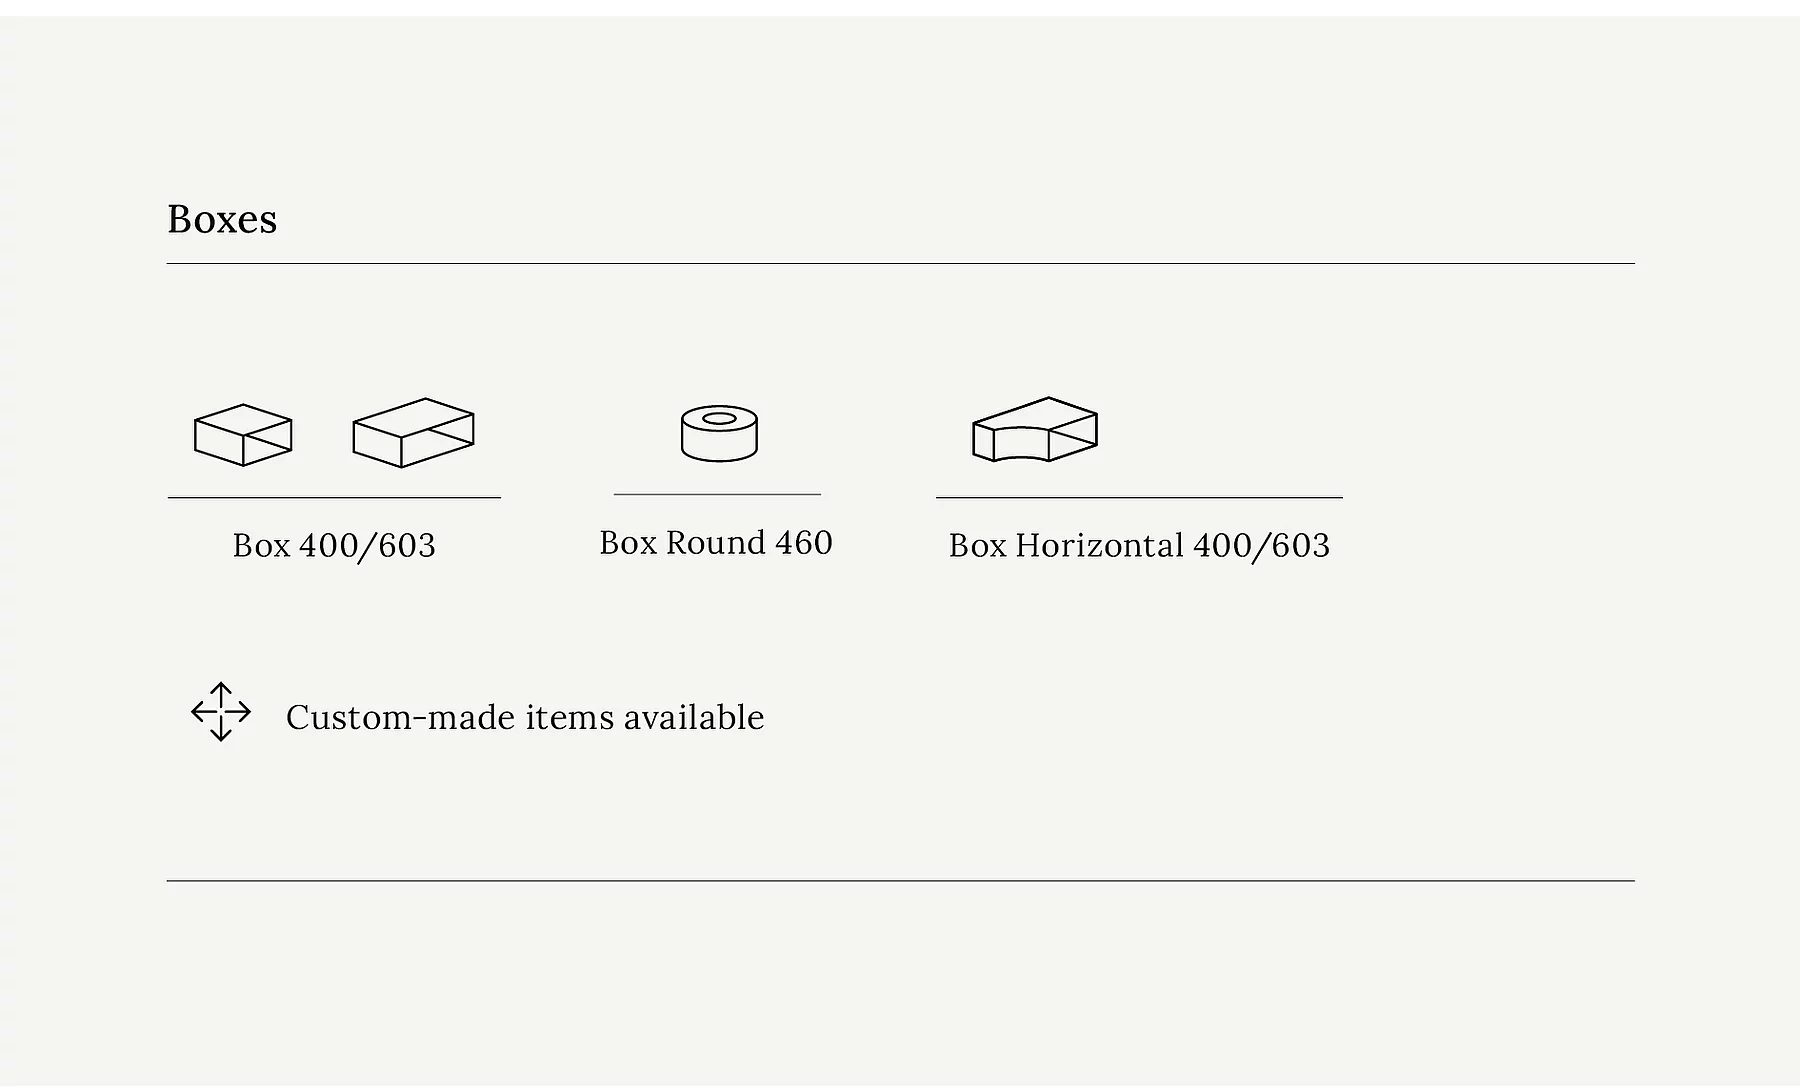Screen dimensions: 1800x1089
Task: Choose the round cylinder box icon
Action: pos(719,433)
